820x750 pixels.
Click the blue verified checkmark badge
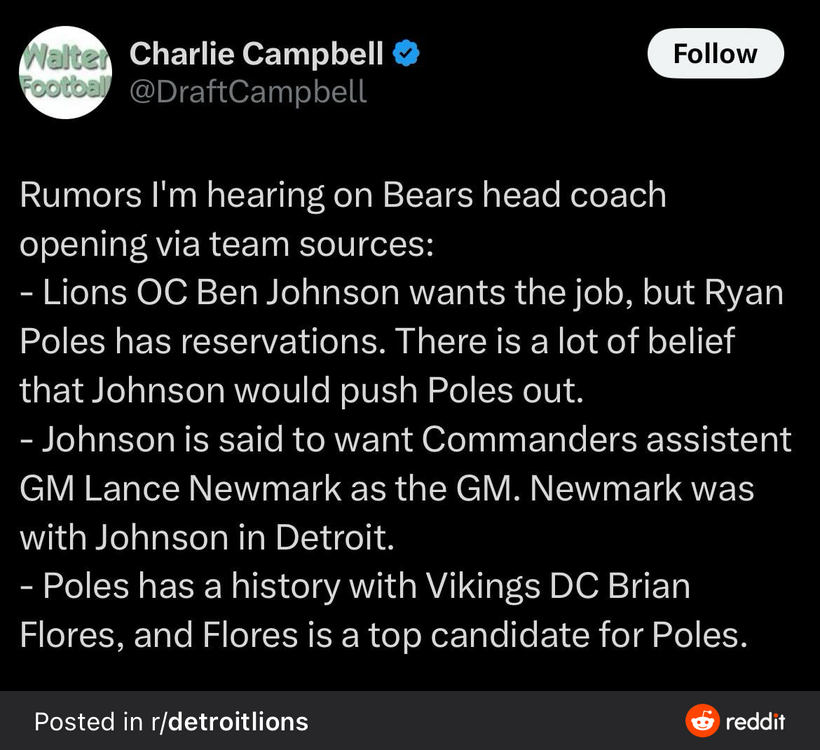[x=406, y=53]
